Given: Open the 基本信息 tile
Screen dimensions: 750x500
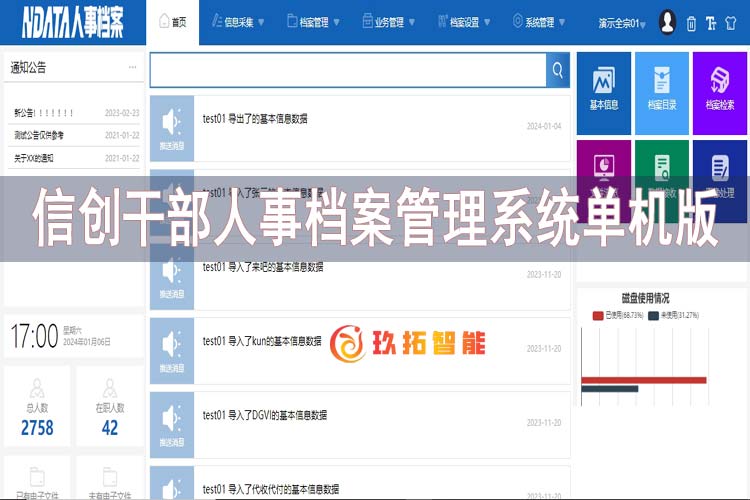Looking at the screenshot, I should (x=604, y=93).
